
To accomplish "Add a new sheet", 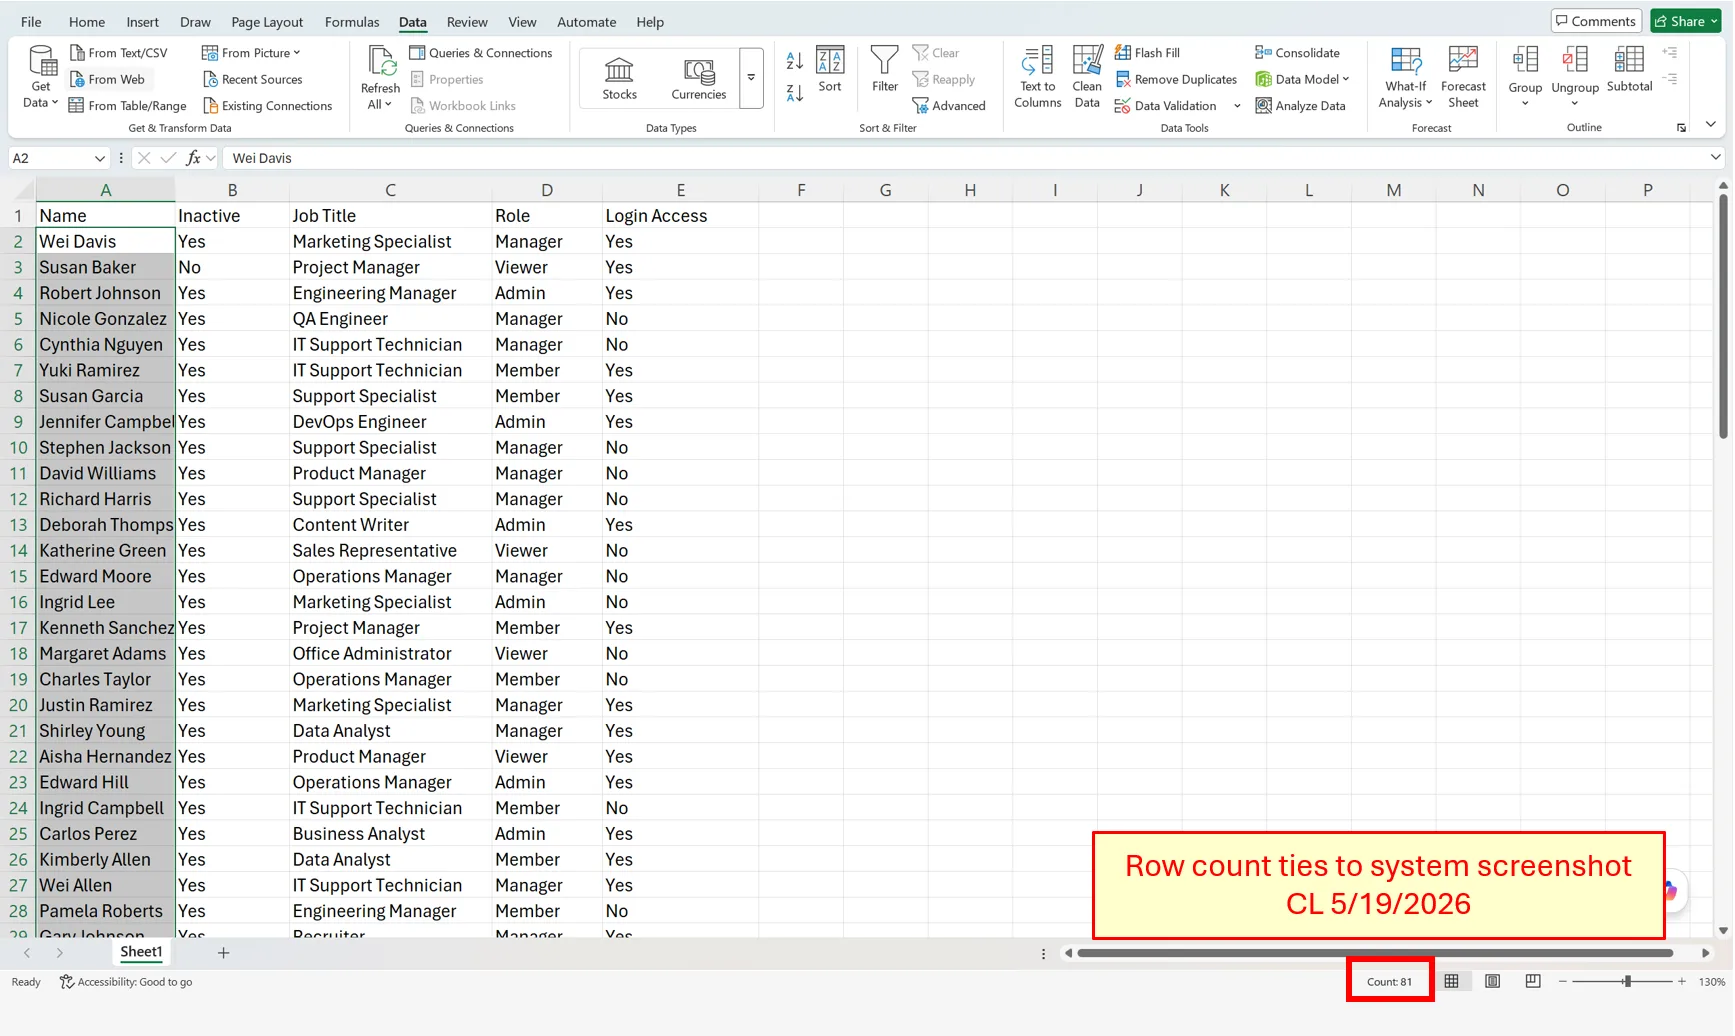I will [x=223, y=953].
